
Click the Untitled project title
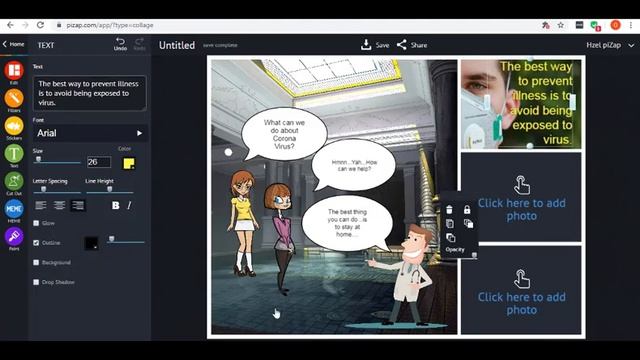(177, 45)
